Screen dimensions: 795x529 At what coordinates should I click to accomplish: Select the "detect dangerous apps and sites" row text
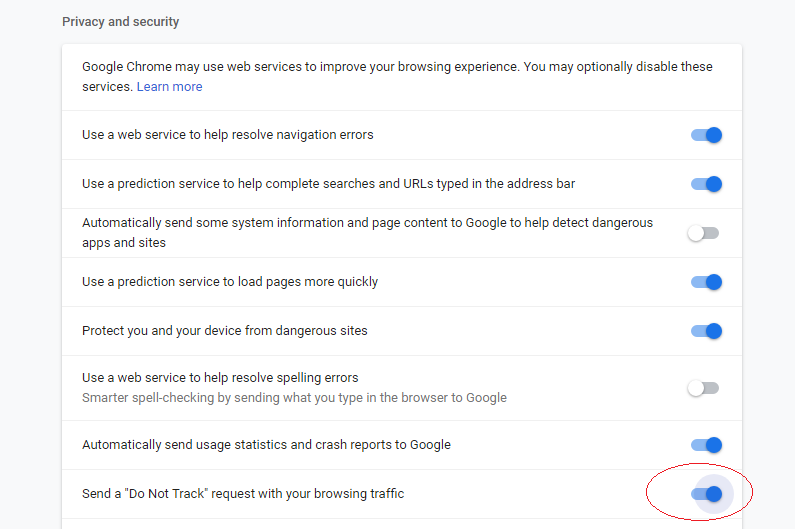coord(367,232)
